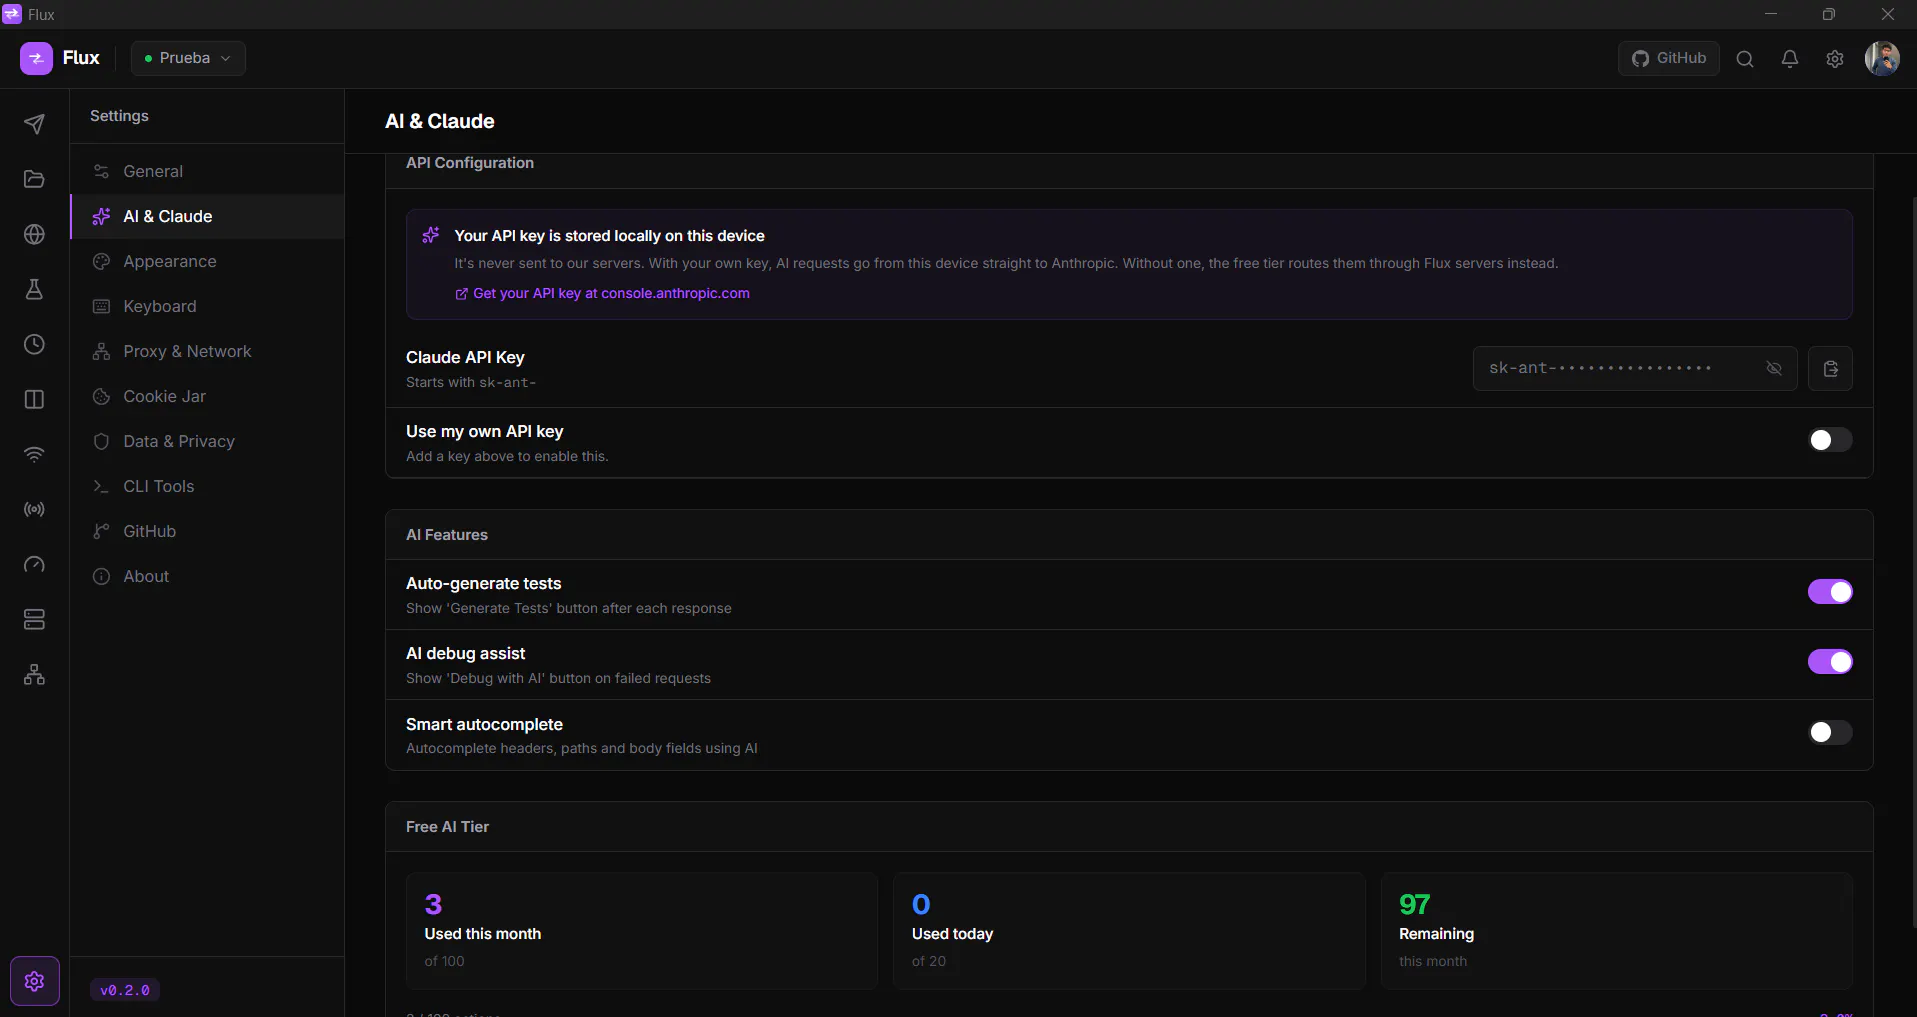
Task: Disable AI debug assist toggle
Action: tap(1830, 662)
